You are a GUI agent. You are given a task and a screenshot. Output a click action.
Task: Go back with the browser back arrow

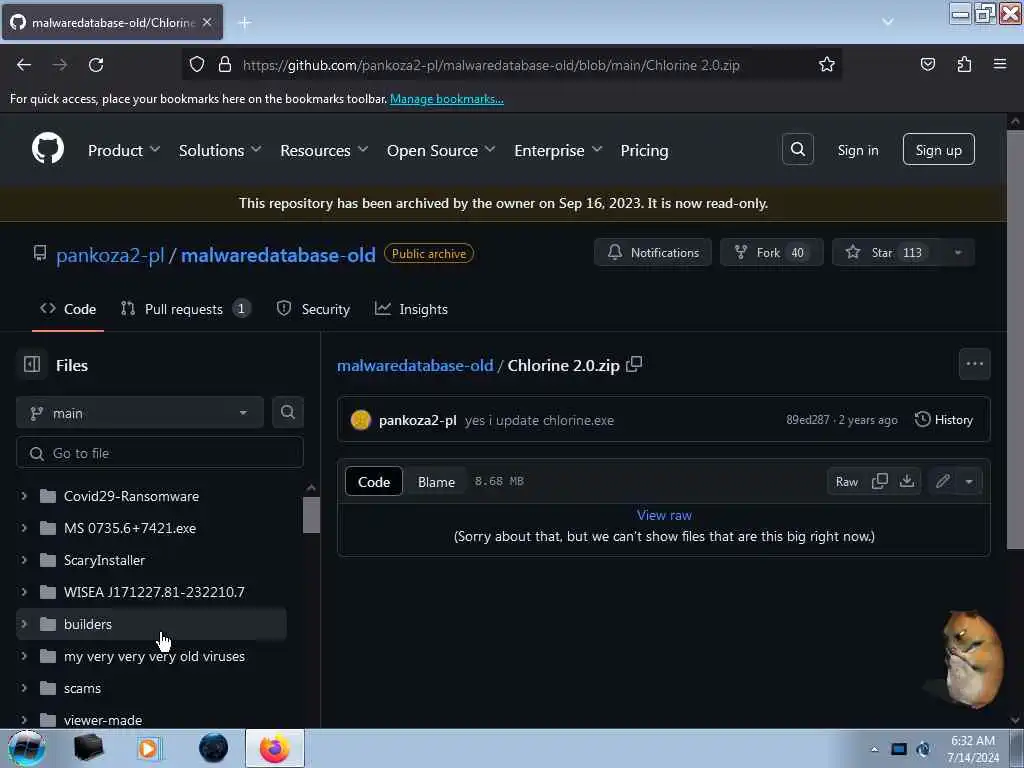click(24, 65)
